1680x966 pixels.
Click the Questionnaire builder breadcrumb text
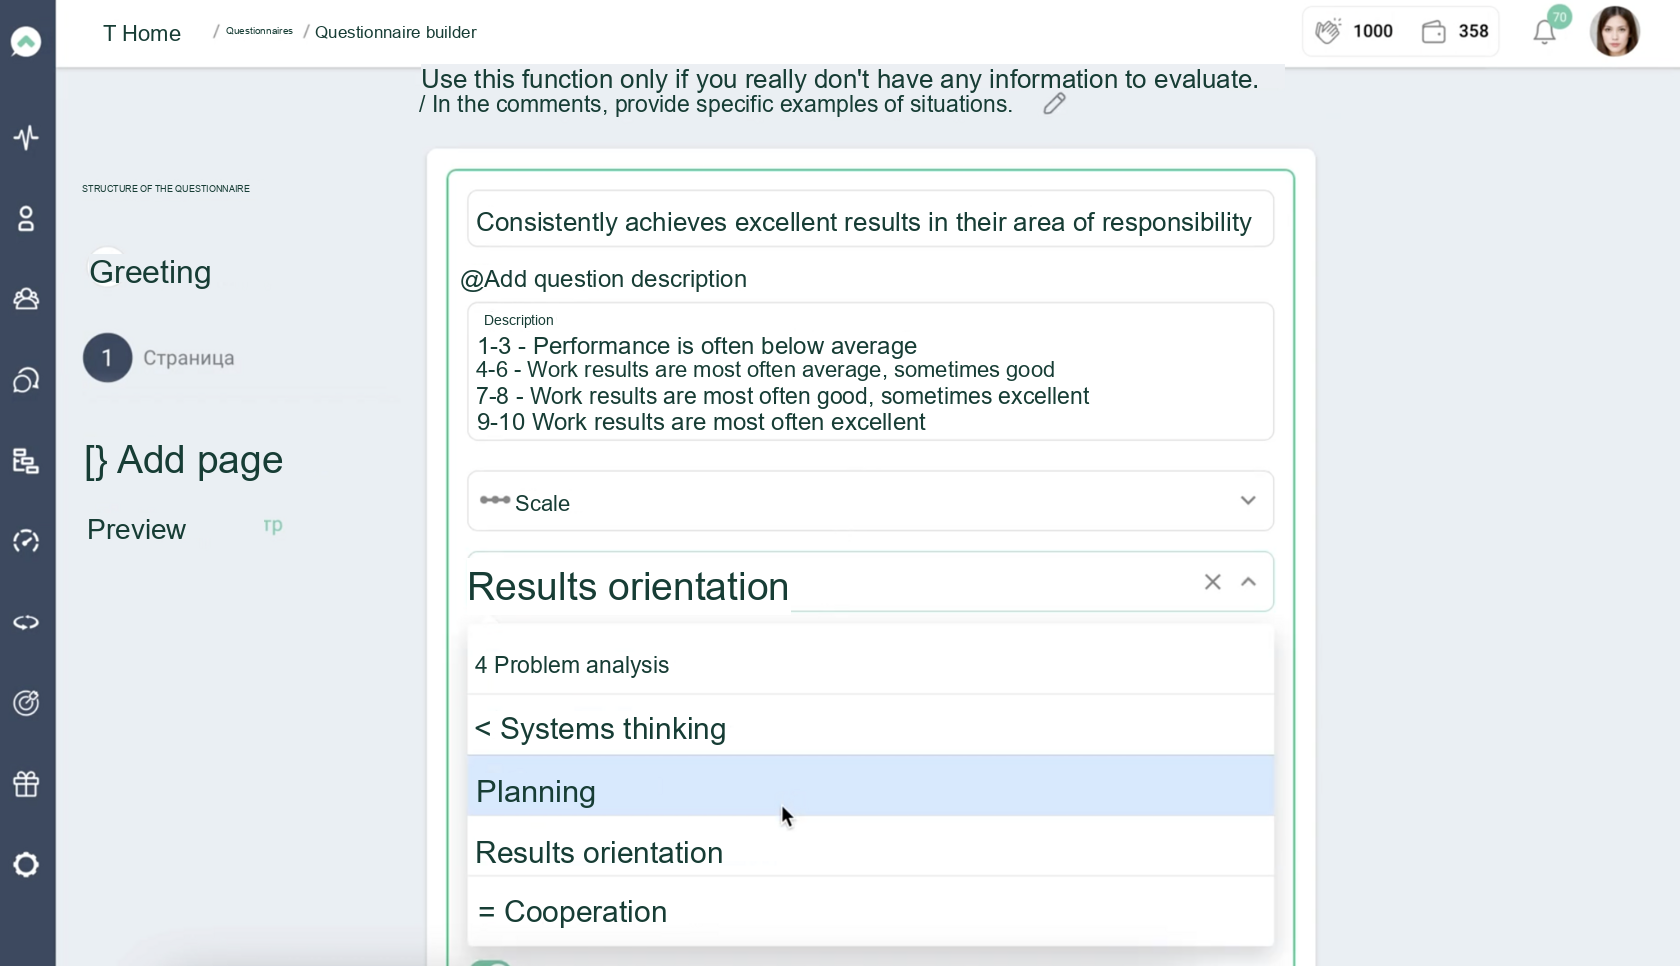pos(396,32)
